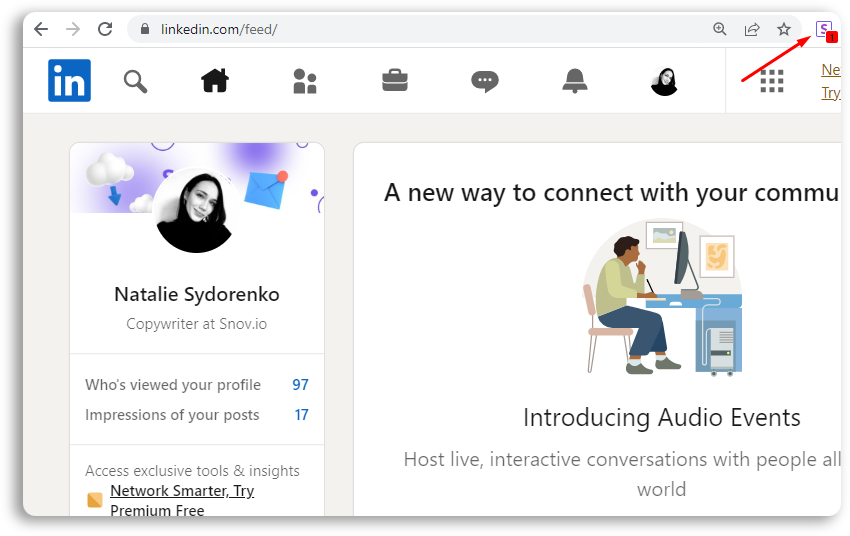Image resolution: width=850 pixels, height=536 pixels.
Task: Click the 17 post impressions count
Action: 301,415
